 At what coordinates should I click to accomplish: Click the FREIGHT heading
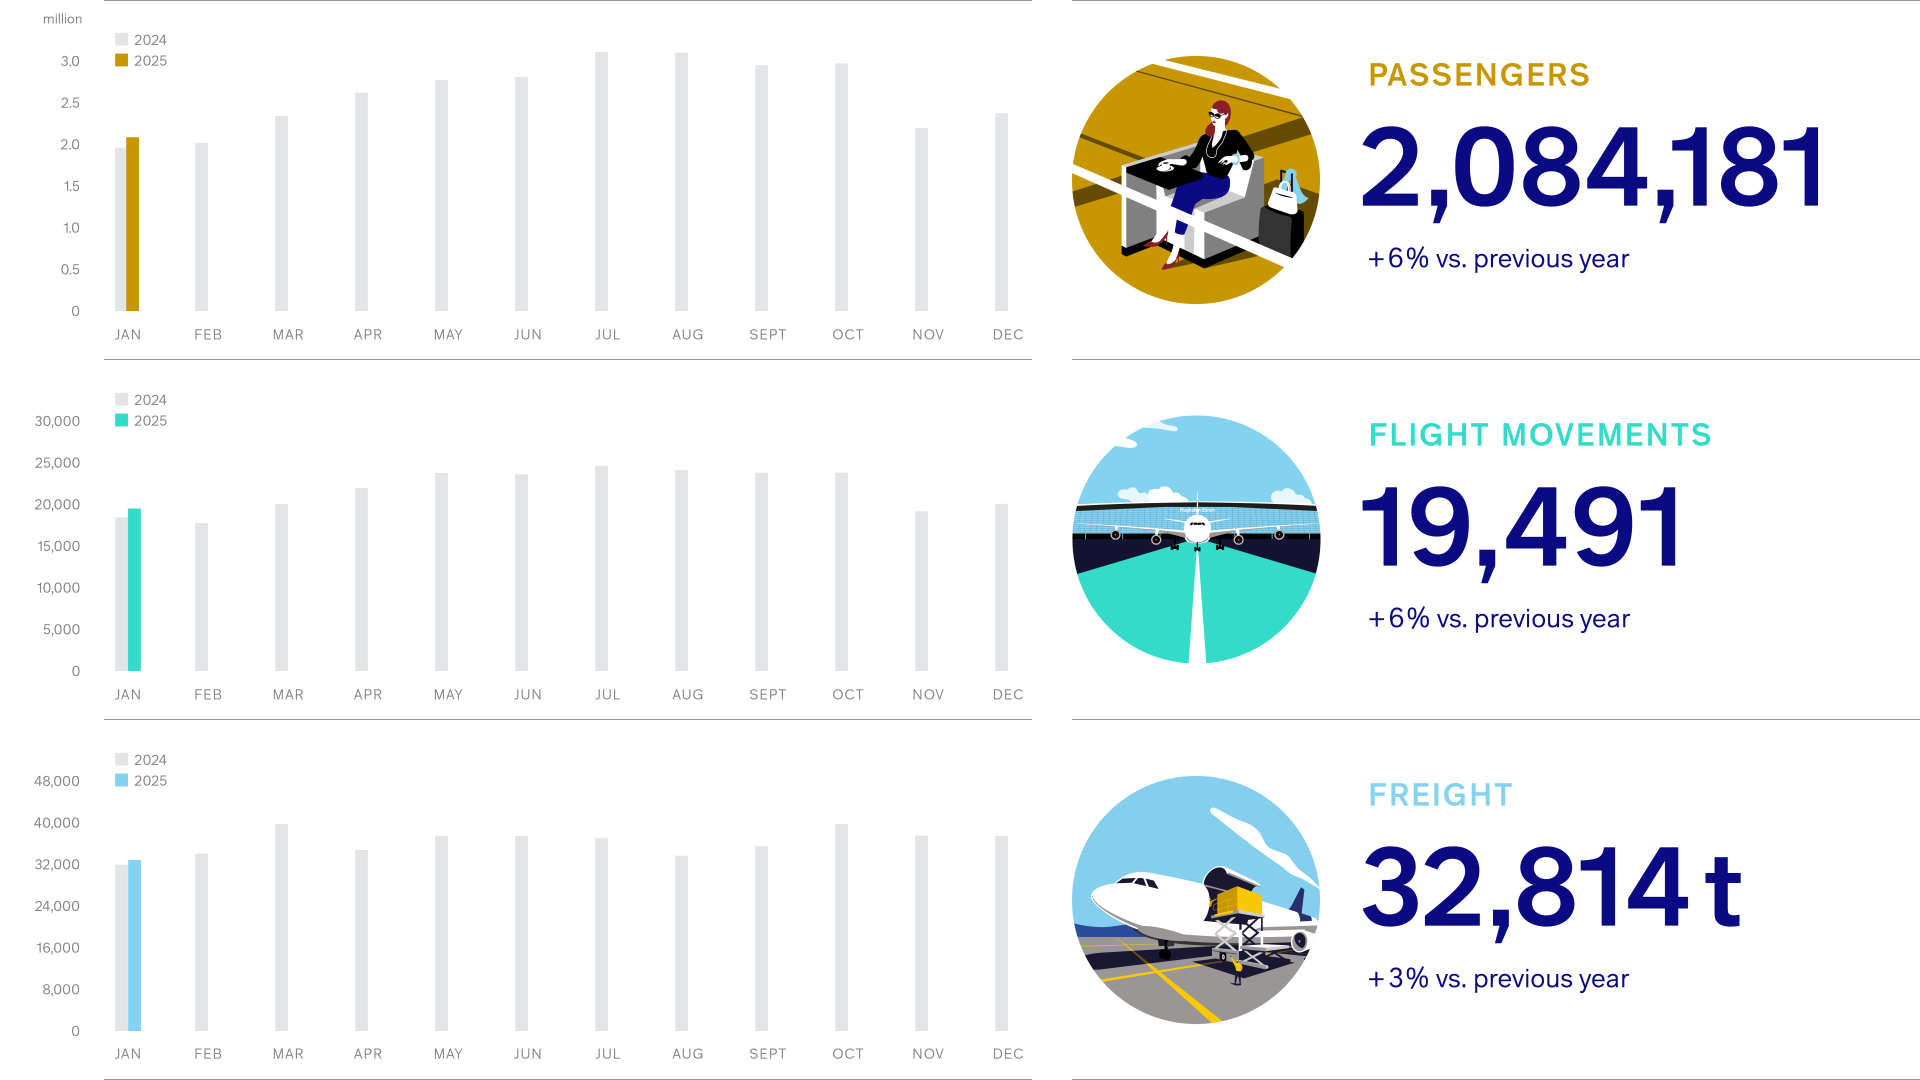pos(1440,795)
